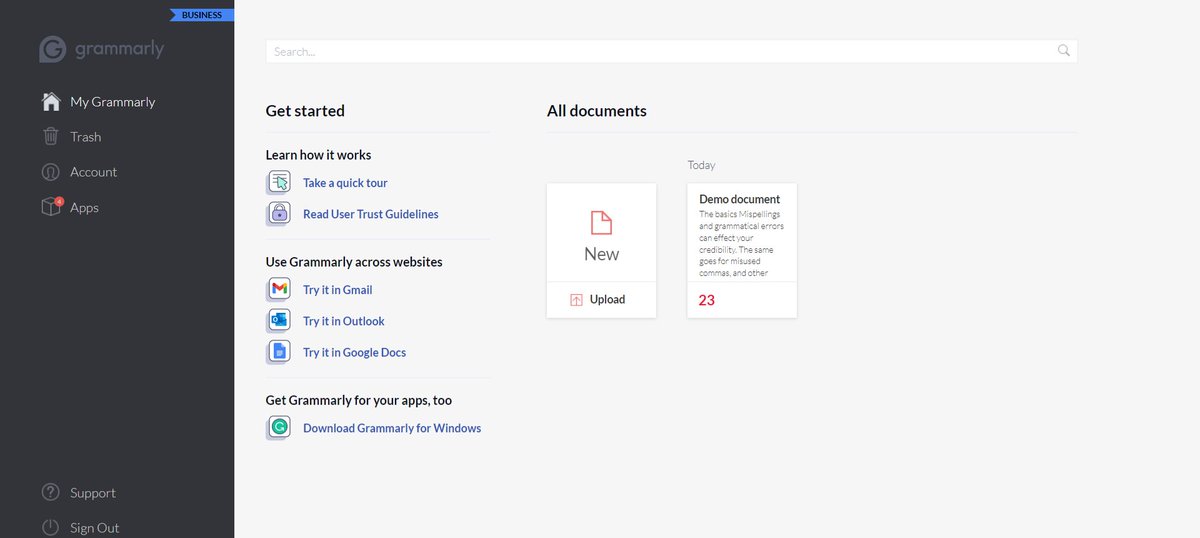Click the Grammarly for Windows icon
This screenshot has width=1200, height=538.
click(279, 428)
